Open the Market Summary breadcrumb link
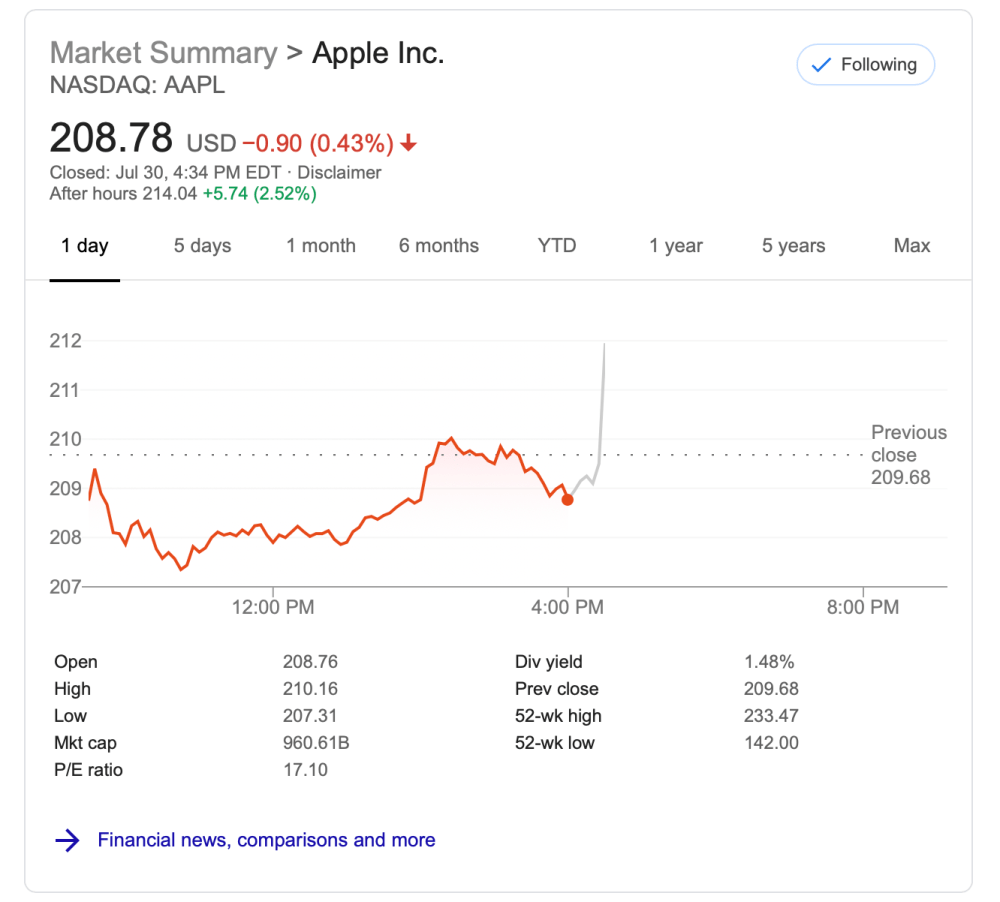The image size is (1000, 902). pyautogui.click(x=163, y=53)
